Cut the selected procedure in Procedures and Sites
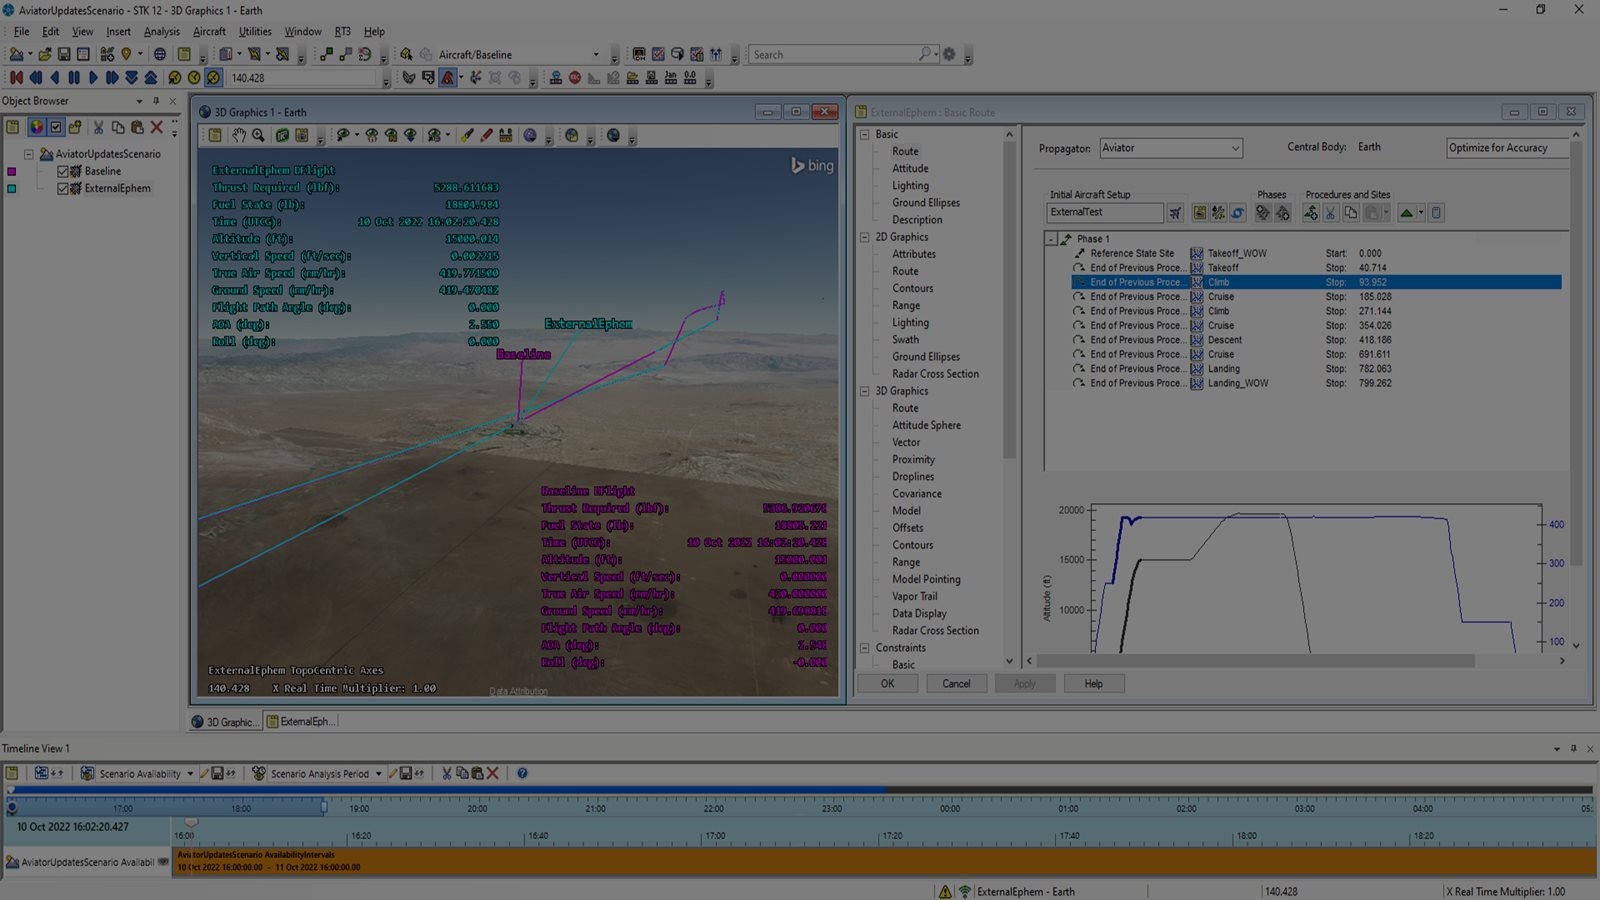 click(1331, 213)
